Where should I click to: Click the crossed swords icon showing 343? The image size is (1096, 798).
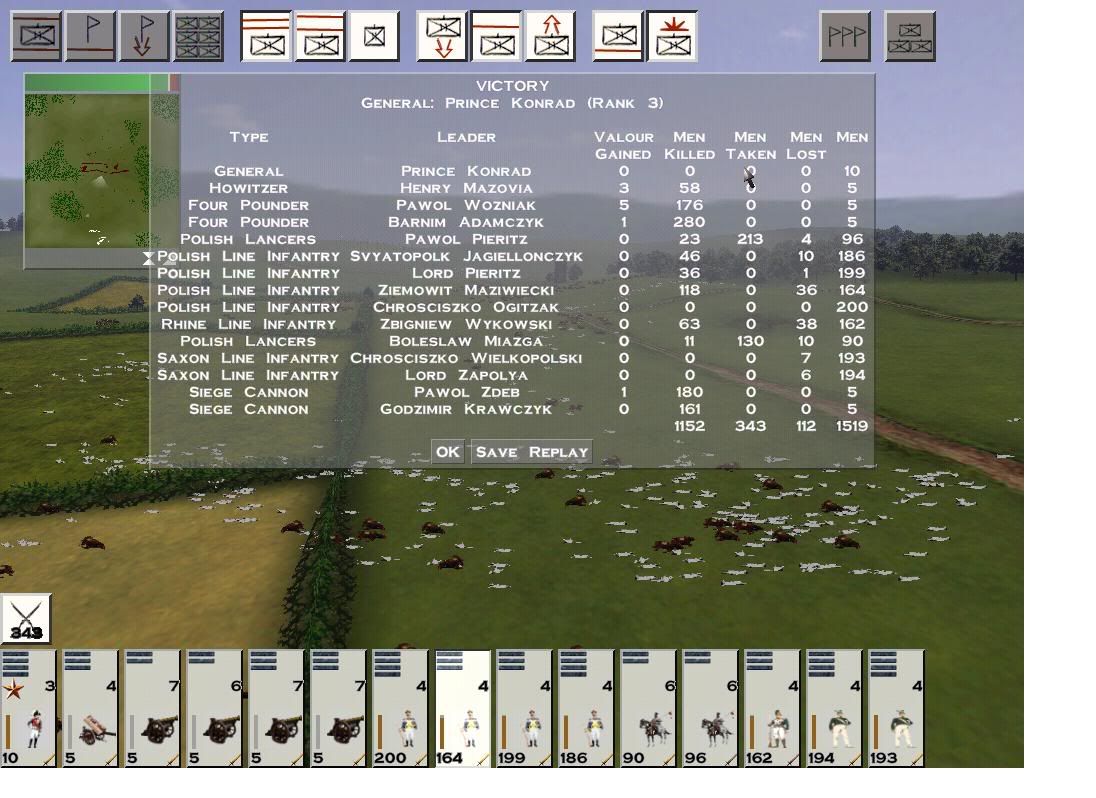(x=26, y=619)
